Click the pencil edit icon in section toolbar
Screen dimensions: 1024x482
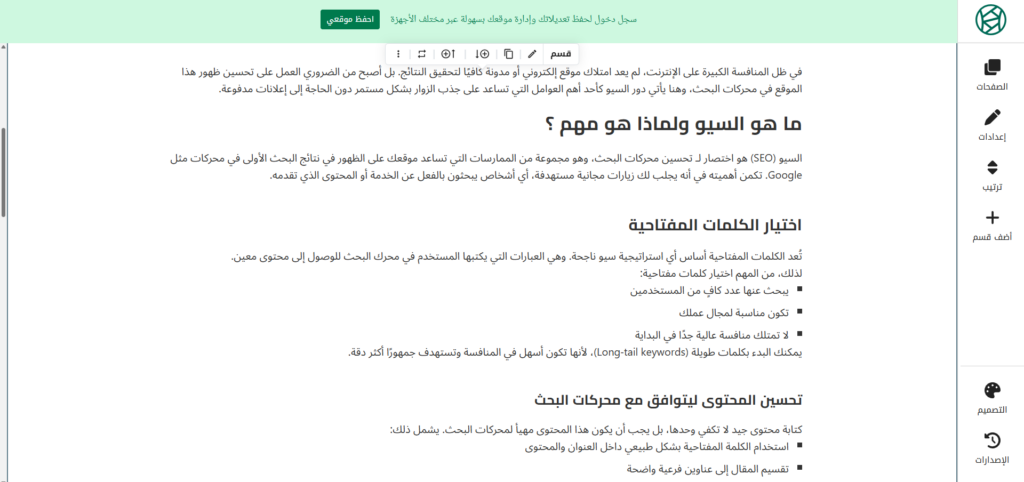click(x=533, y=53)
